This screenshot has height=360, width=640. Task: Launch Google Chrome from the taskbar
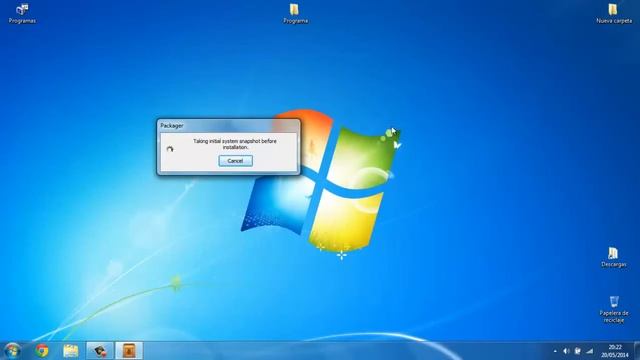[x=42, y=351]
